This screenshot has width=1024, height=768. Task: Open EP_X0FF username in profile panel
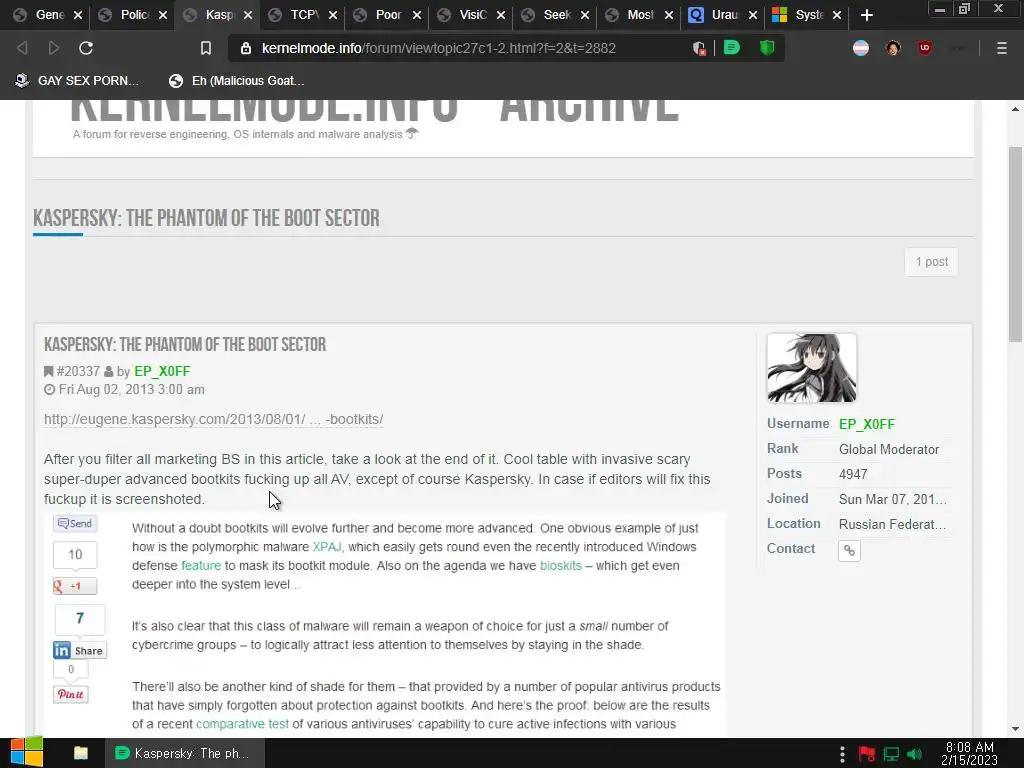point(867,424)
